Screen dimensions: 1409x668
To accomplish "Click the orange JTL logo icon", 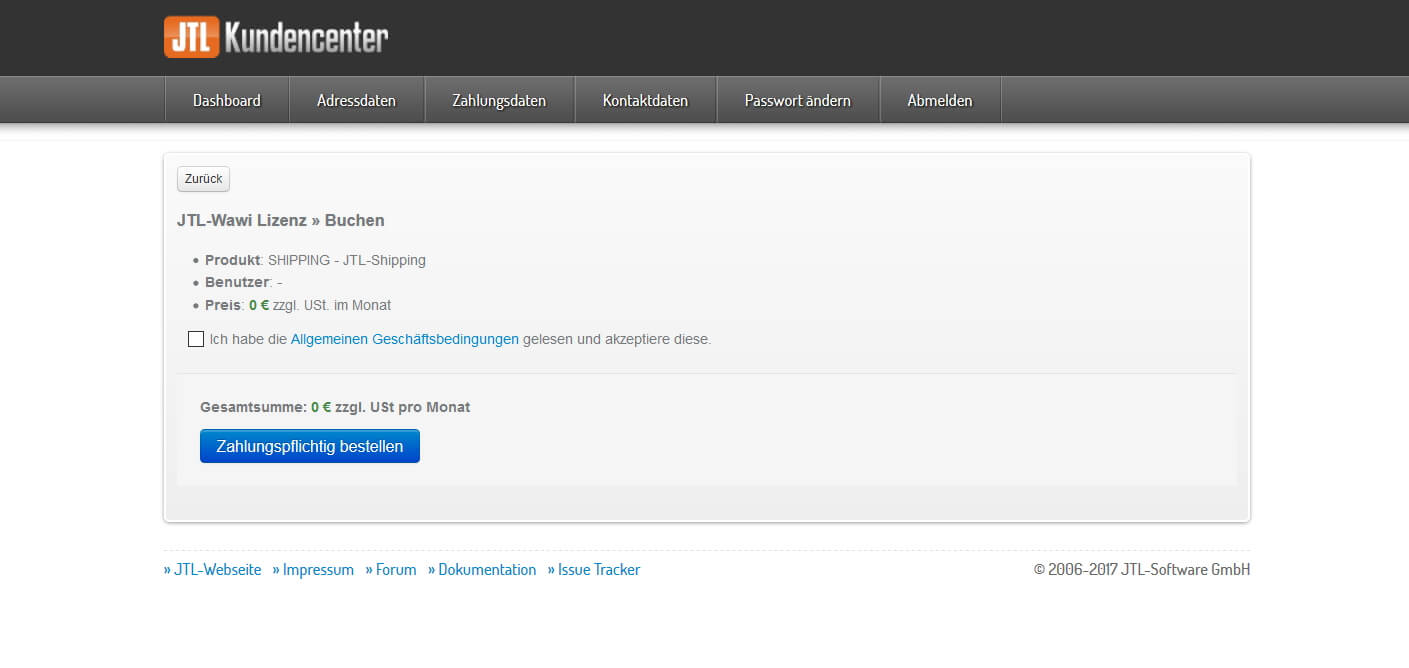I will pyautogui.click(x=191, y=37).
